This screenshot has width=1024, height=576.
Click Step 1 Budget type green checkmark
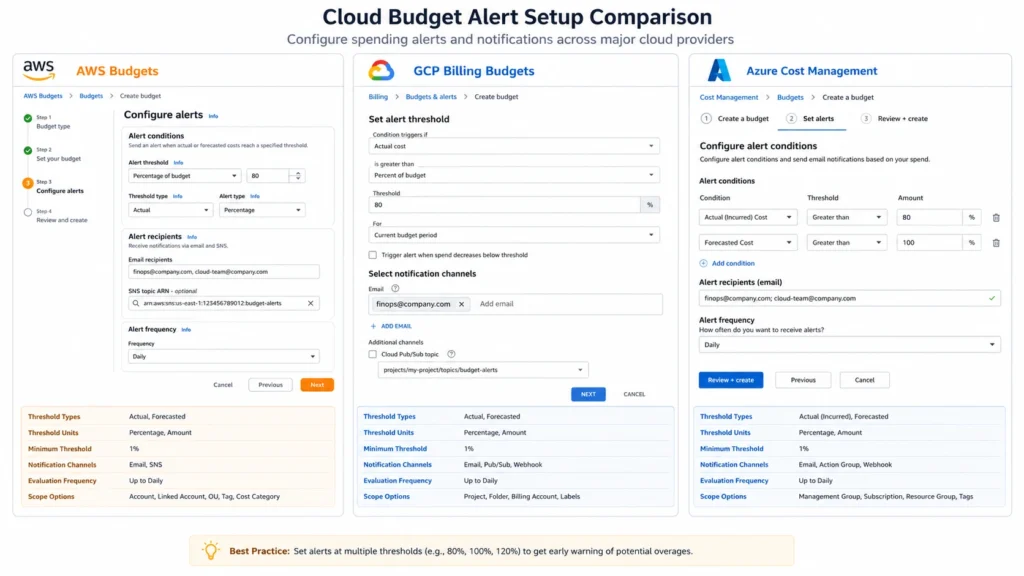pyautogui.click(x=27, y=118)
